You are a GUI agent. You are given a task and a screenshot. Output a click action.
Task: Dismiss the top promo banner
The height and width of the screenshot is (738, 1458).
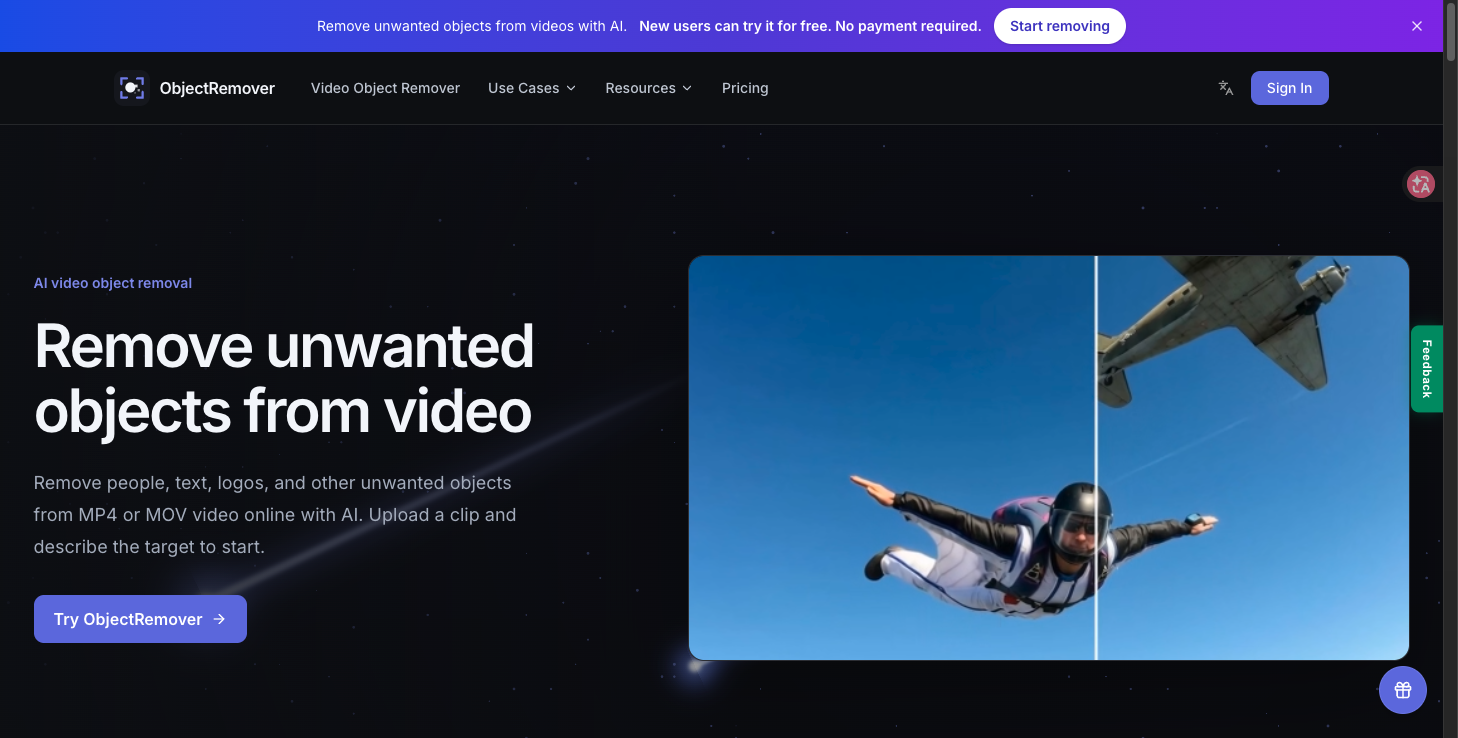coord(1417,26)
